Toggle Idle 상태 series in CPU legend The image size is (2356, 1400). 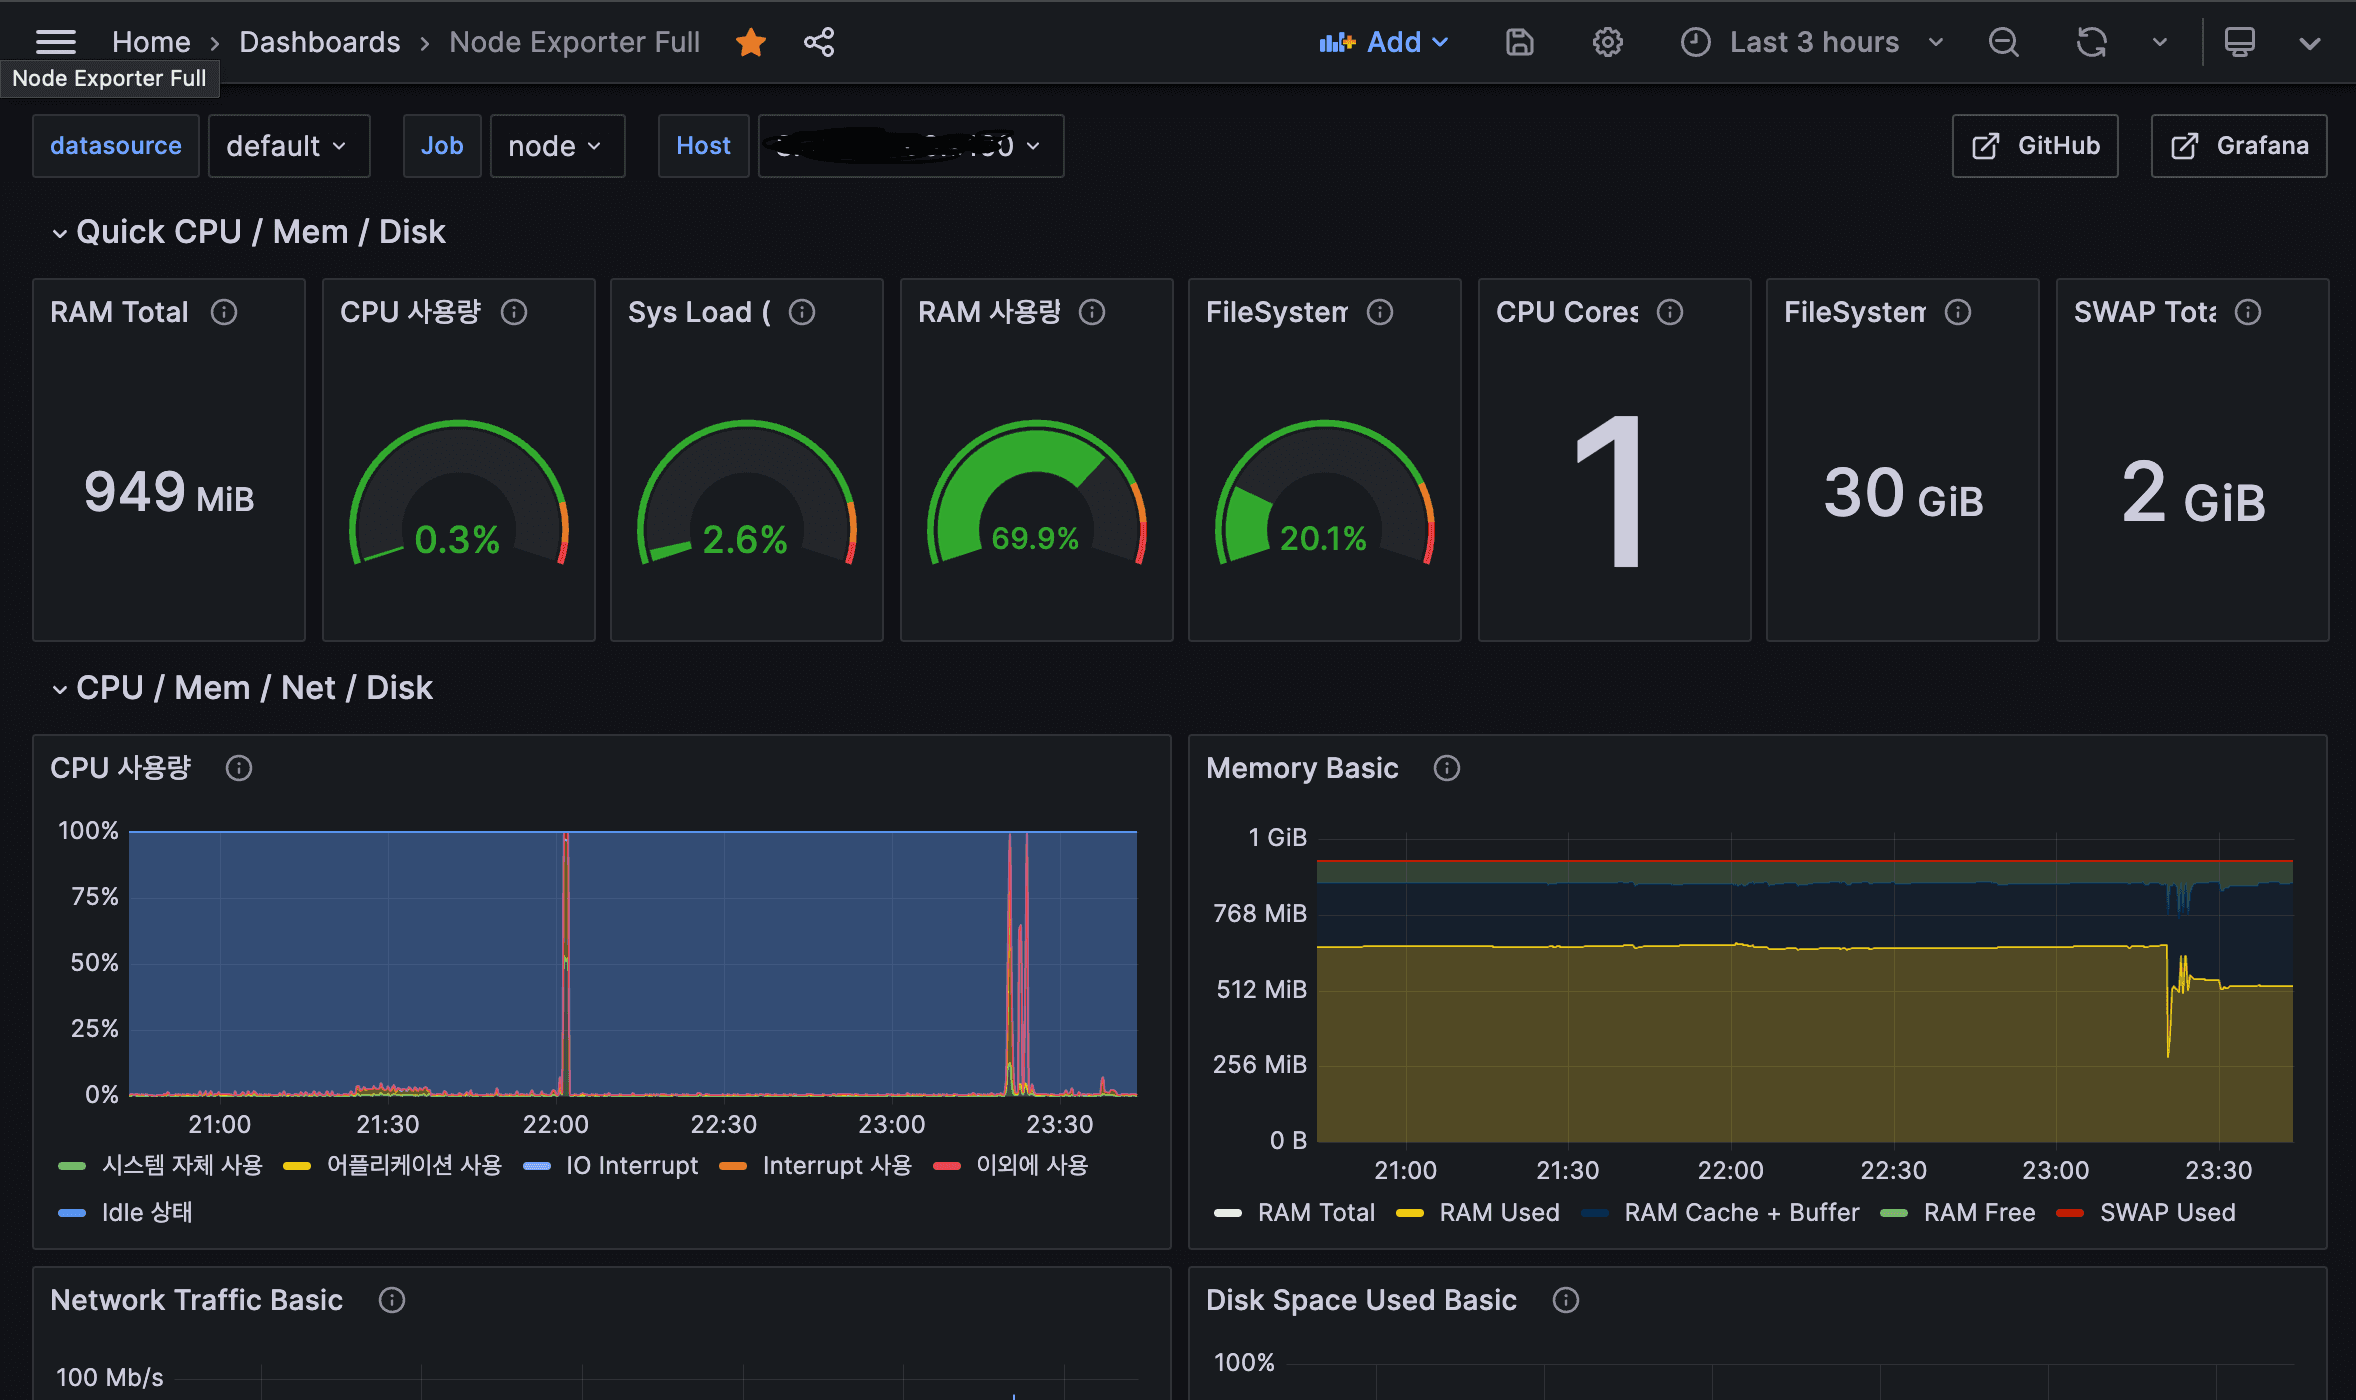[x=146, y=1212]
